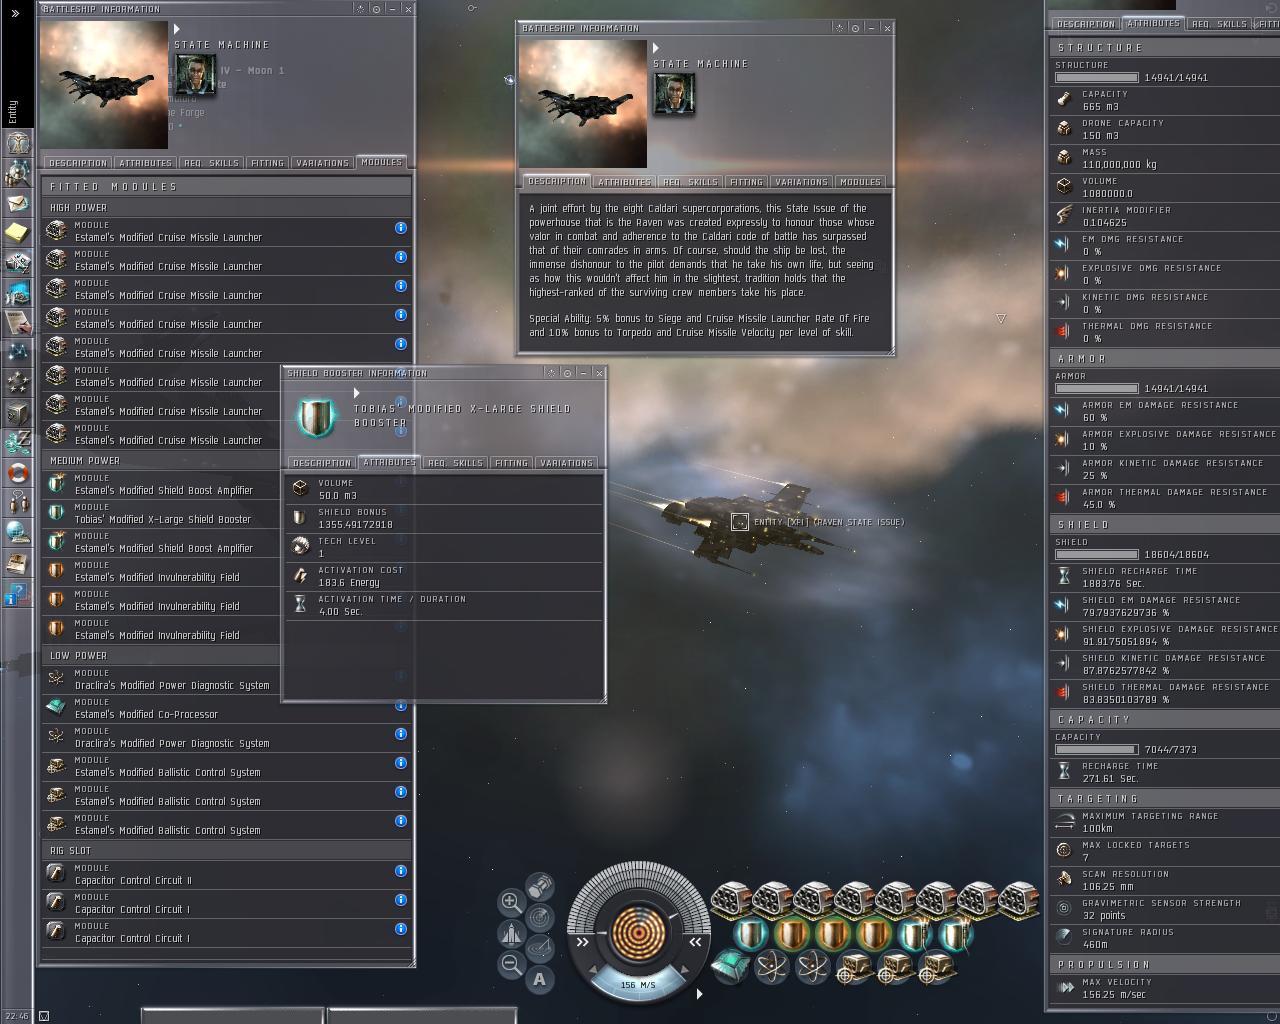The width and height of the screenshot is (1280, 1024).
Task: Show info for Capacitor Control Circuit II row
Action: pyautogui.click(x=400, y=871)
